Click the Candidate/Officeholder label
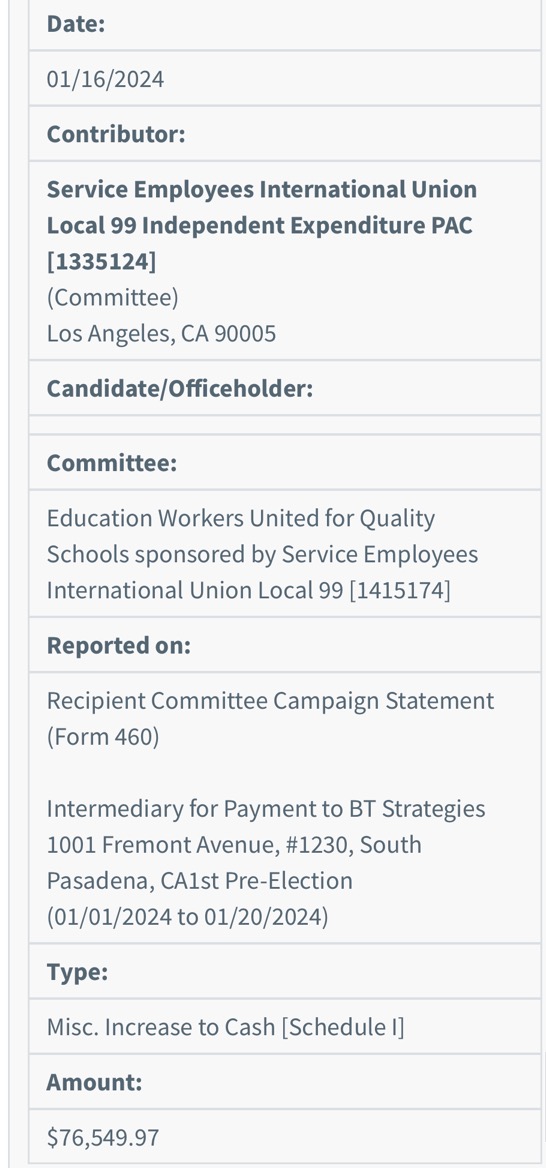Image resolution: width=546 pixels, height=1174 pixels. [x=180, y=389]
